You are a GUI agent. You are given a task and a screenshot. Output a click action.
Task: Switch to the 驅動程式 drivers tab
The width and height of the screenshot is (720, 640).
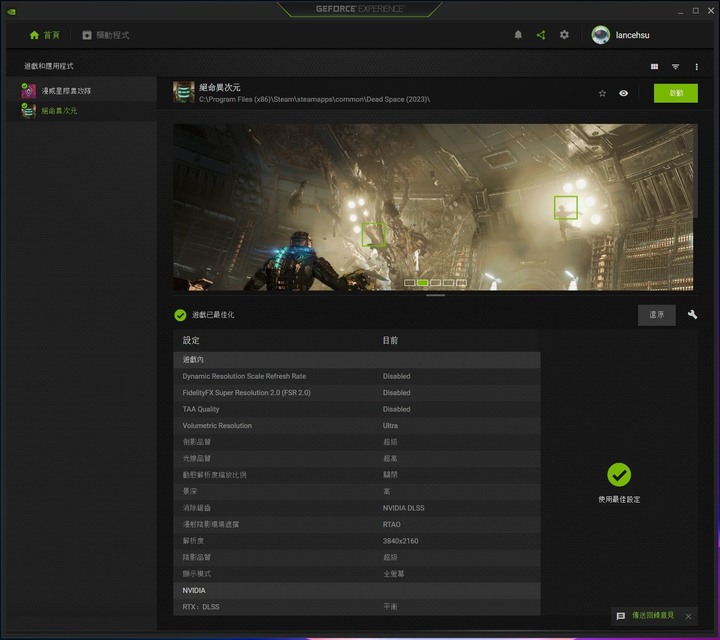[106, 35]
